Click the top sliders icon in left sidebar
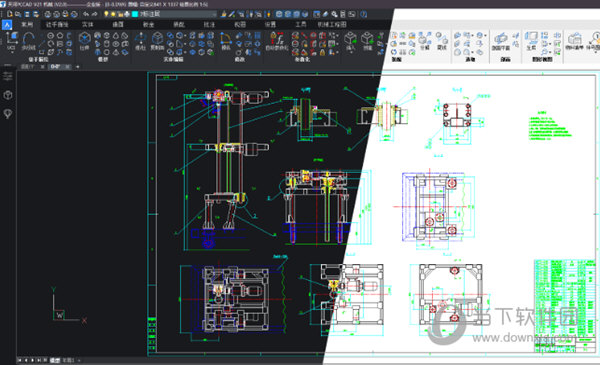This screenshot has height=365, width=600. click(8, 76)
